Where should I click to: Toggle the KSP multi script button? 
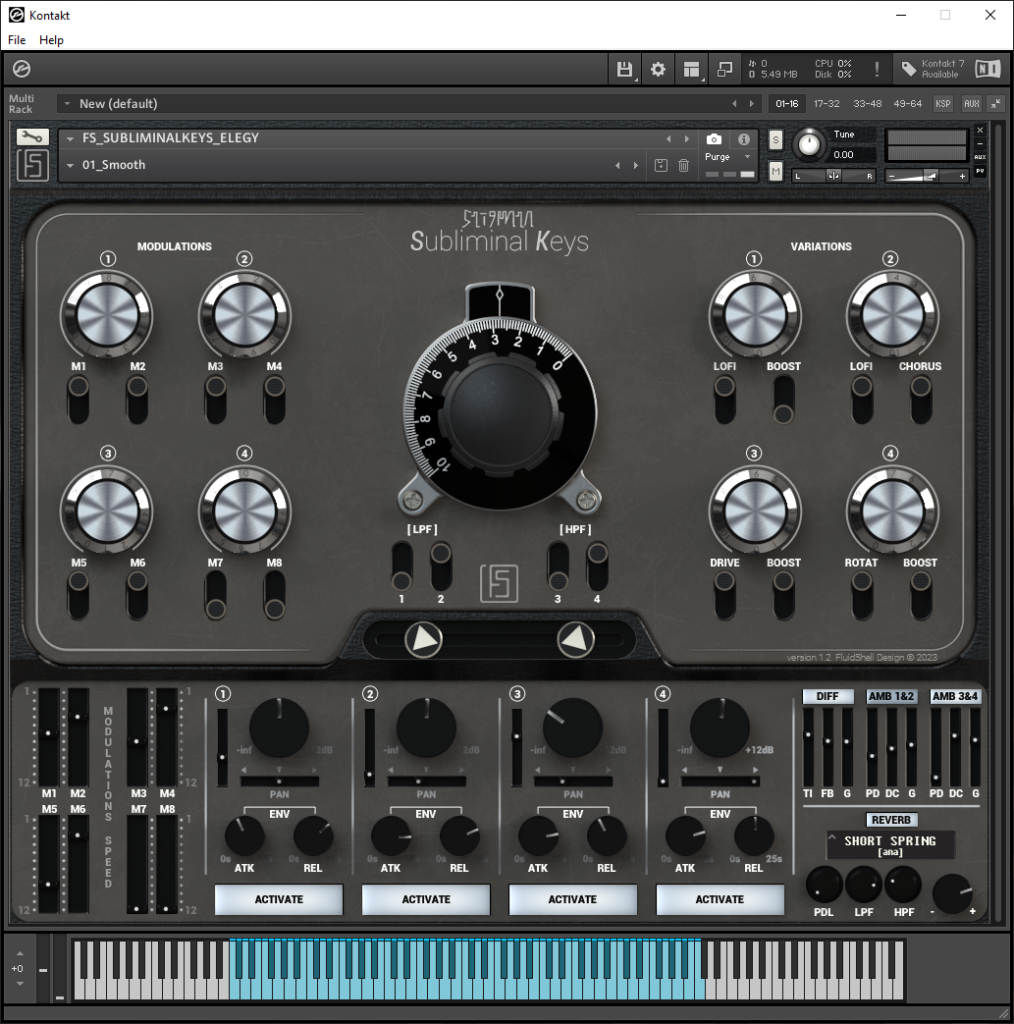tap(942, 103)
